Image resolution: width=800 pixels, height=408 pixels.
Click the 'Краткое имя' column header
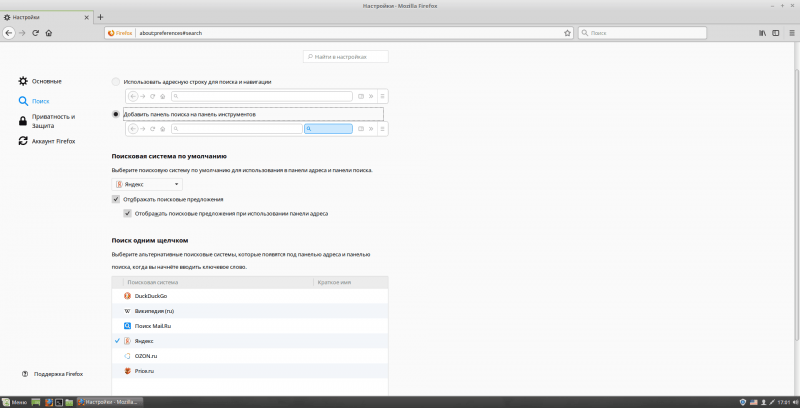coord(351,282)
